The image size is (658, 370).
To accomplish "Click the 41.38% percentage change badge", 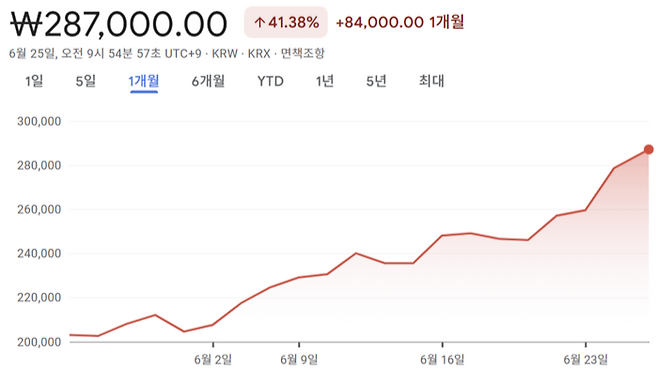I will [286, 22].
